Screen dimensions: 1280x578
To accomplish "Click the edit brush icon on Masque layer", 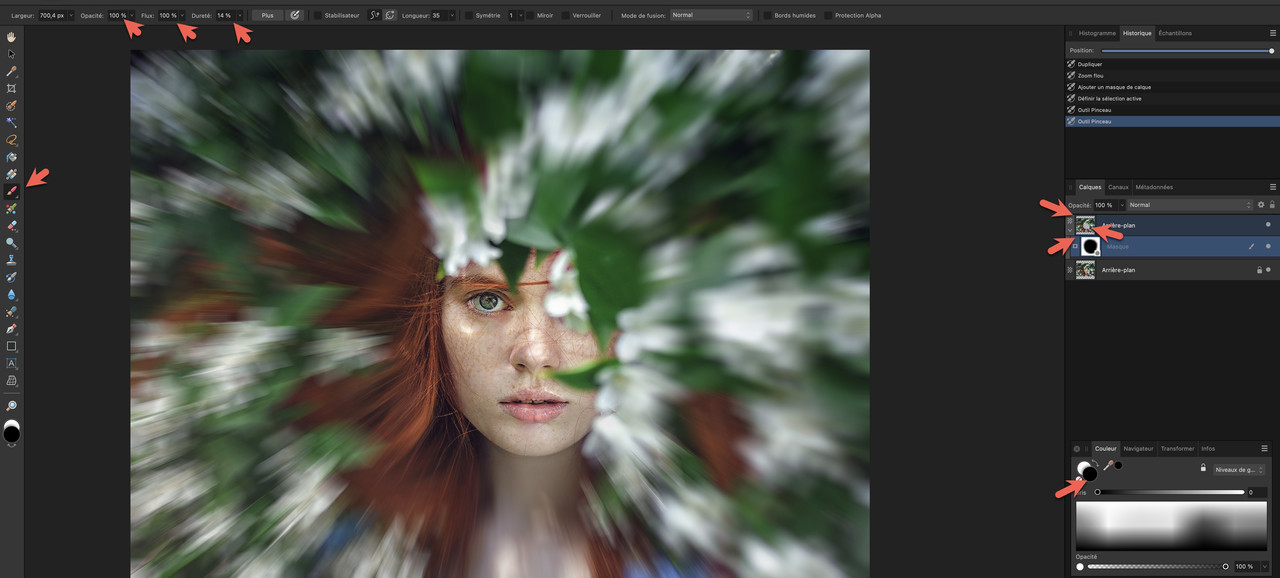I will [1251, 246].
